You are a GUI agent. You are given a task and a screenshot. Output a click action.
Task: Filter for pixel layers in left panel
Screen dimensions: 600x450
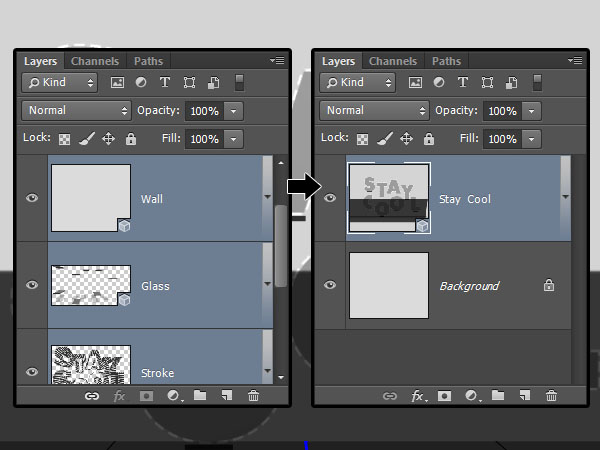pos(117,83)
